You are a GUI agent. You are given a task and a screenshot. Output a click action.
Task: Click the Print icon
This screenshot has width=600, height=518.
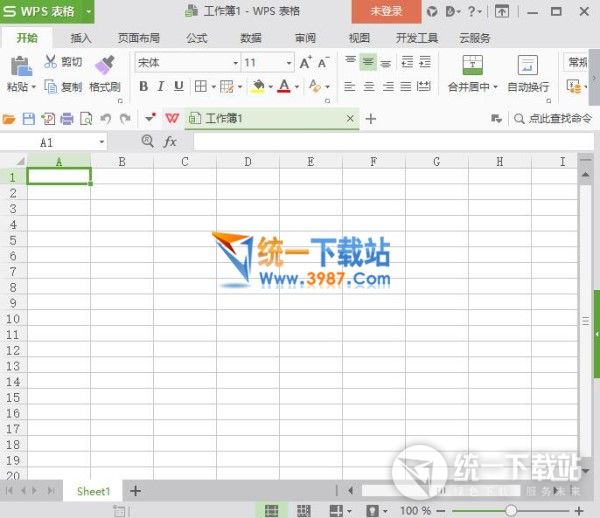click(67, 119)
